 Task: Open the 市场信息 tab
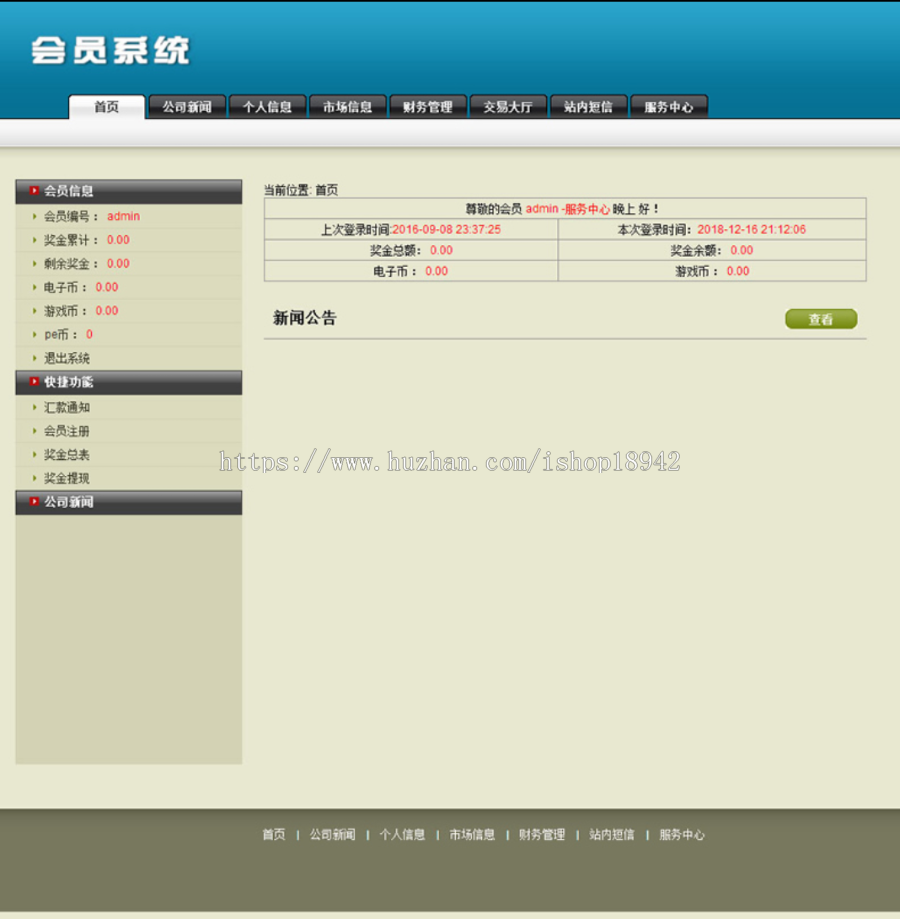click(347, 107)
